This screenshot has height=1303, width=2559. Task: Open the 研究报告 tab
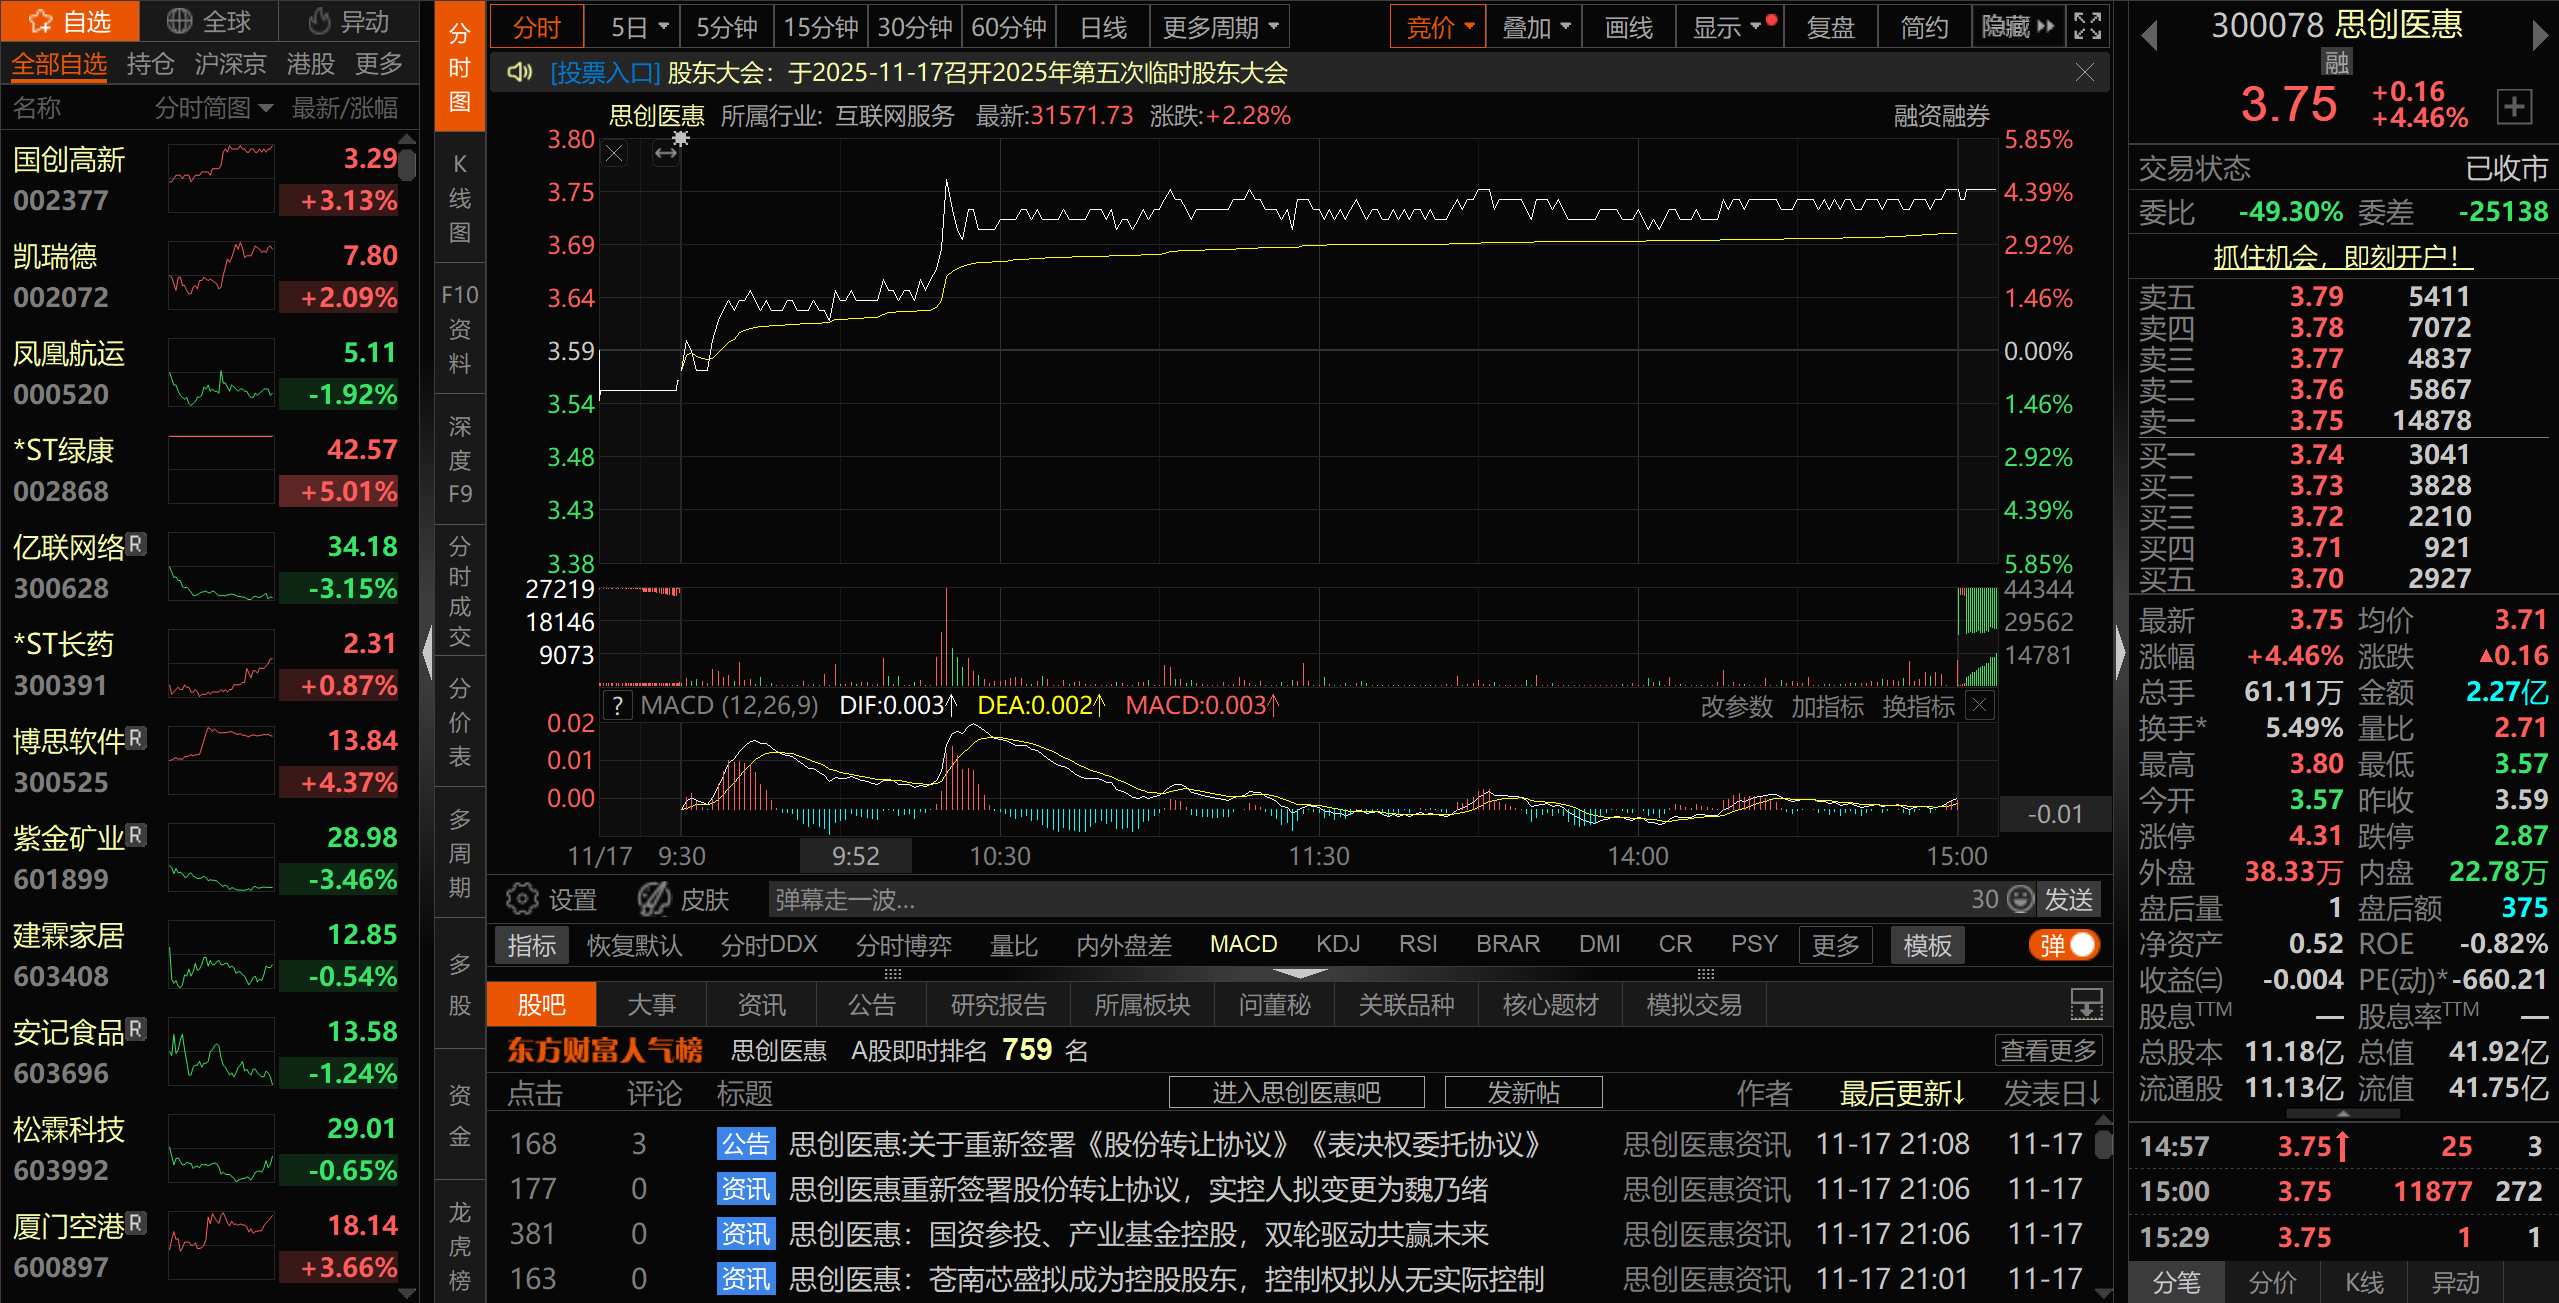pyautogui.click(x=997, y=1004)
